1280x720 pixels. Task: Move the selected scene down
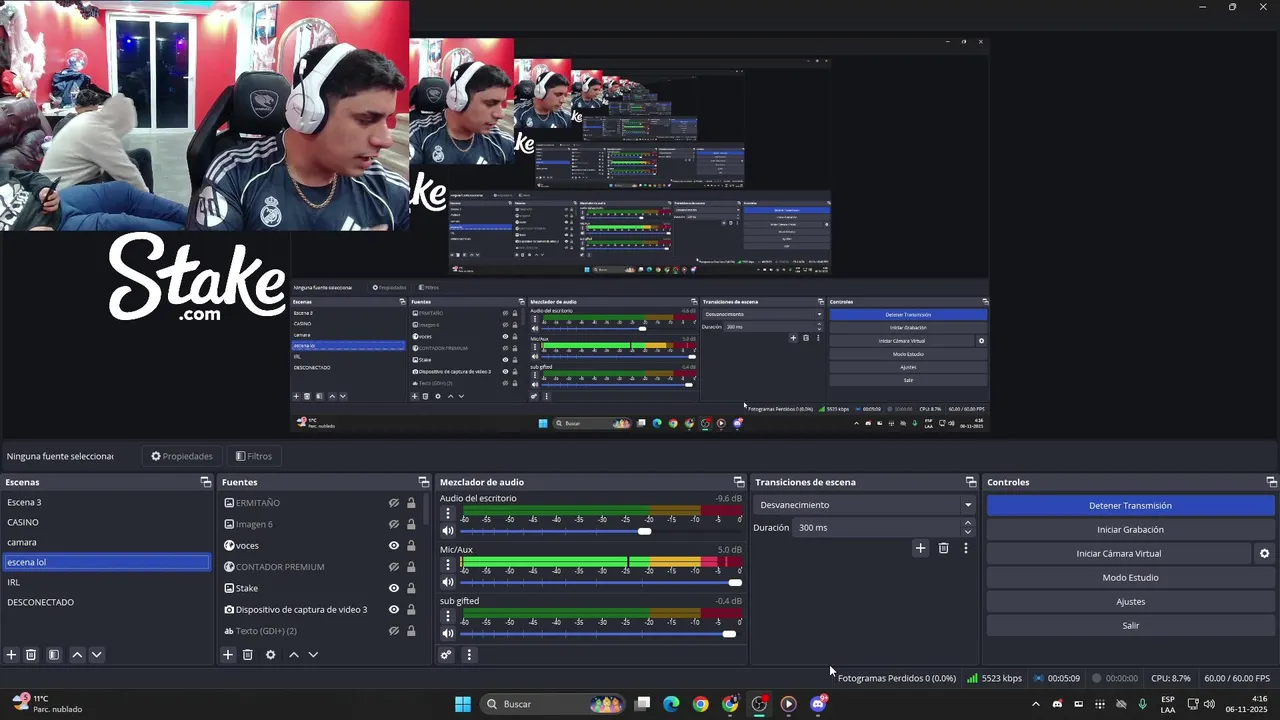(x=97, y=655)
